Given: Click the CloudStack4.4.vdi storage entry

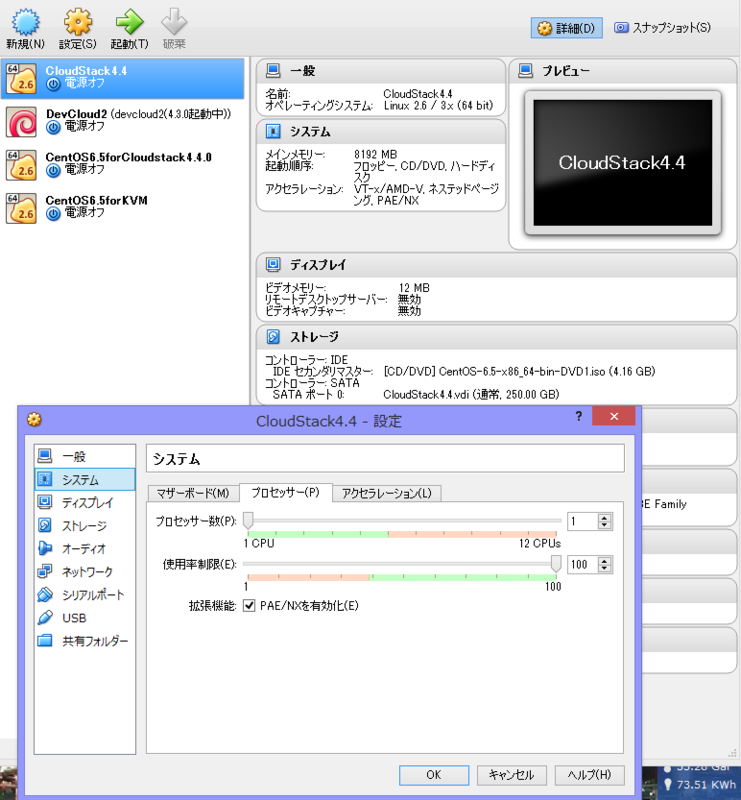Looking at the screenshot, I should [471, 394].
